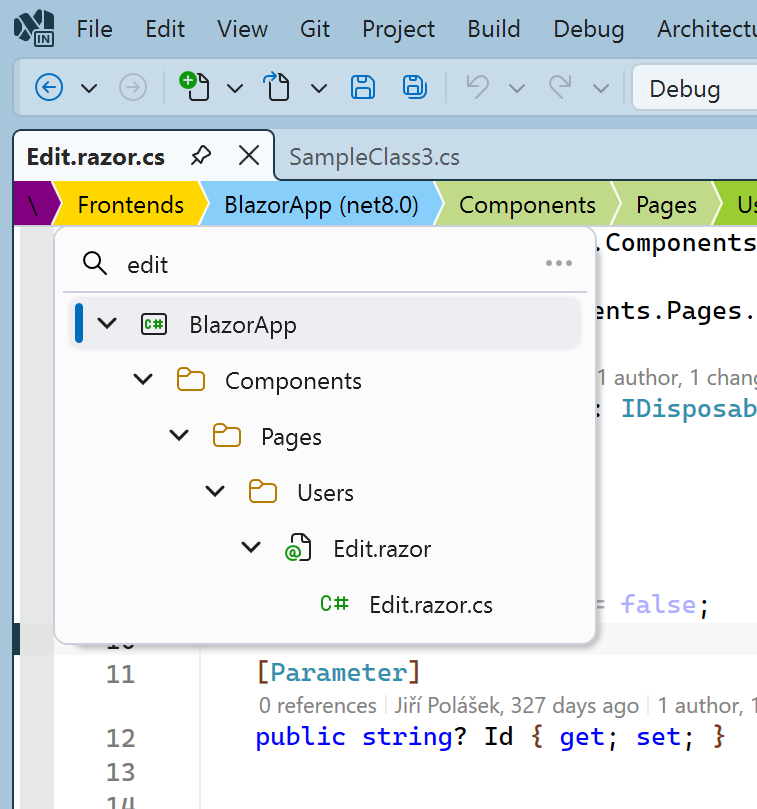Open the View menu
This screenshot has width=757, height=809.
point(242,29)
